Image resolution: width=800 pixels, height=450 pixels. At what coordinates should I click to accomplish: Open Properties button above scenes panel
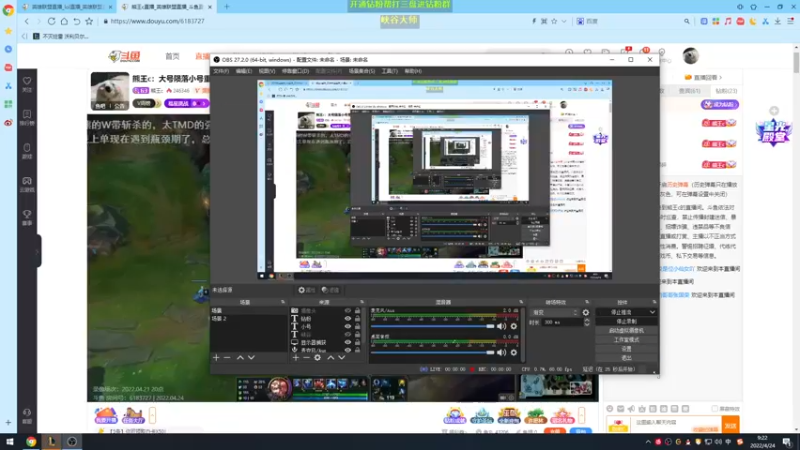[307, 290]
